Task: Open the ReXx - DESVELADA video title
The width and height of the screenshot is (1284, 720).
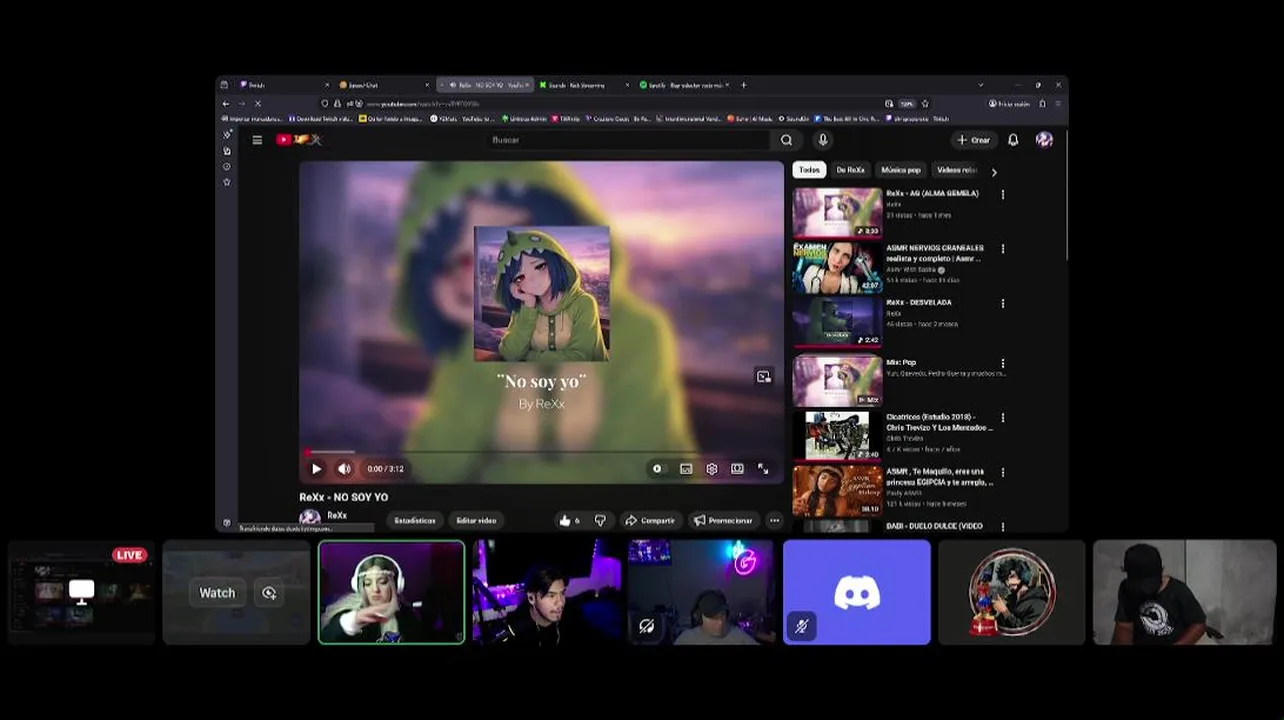Action: 918,302
